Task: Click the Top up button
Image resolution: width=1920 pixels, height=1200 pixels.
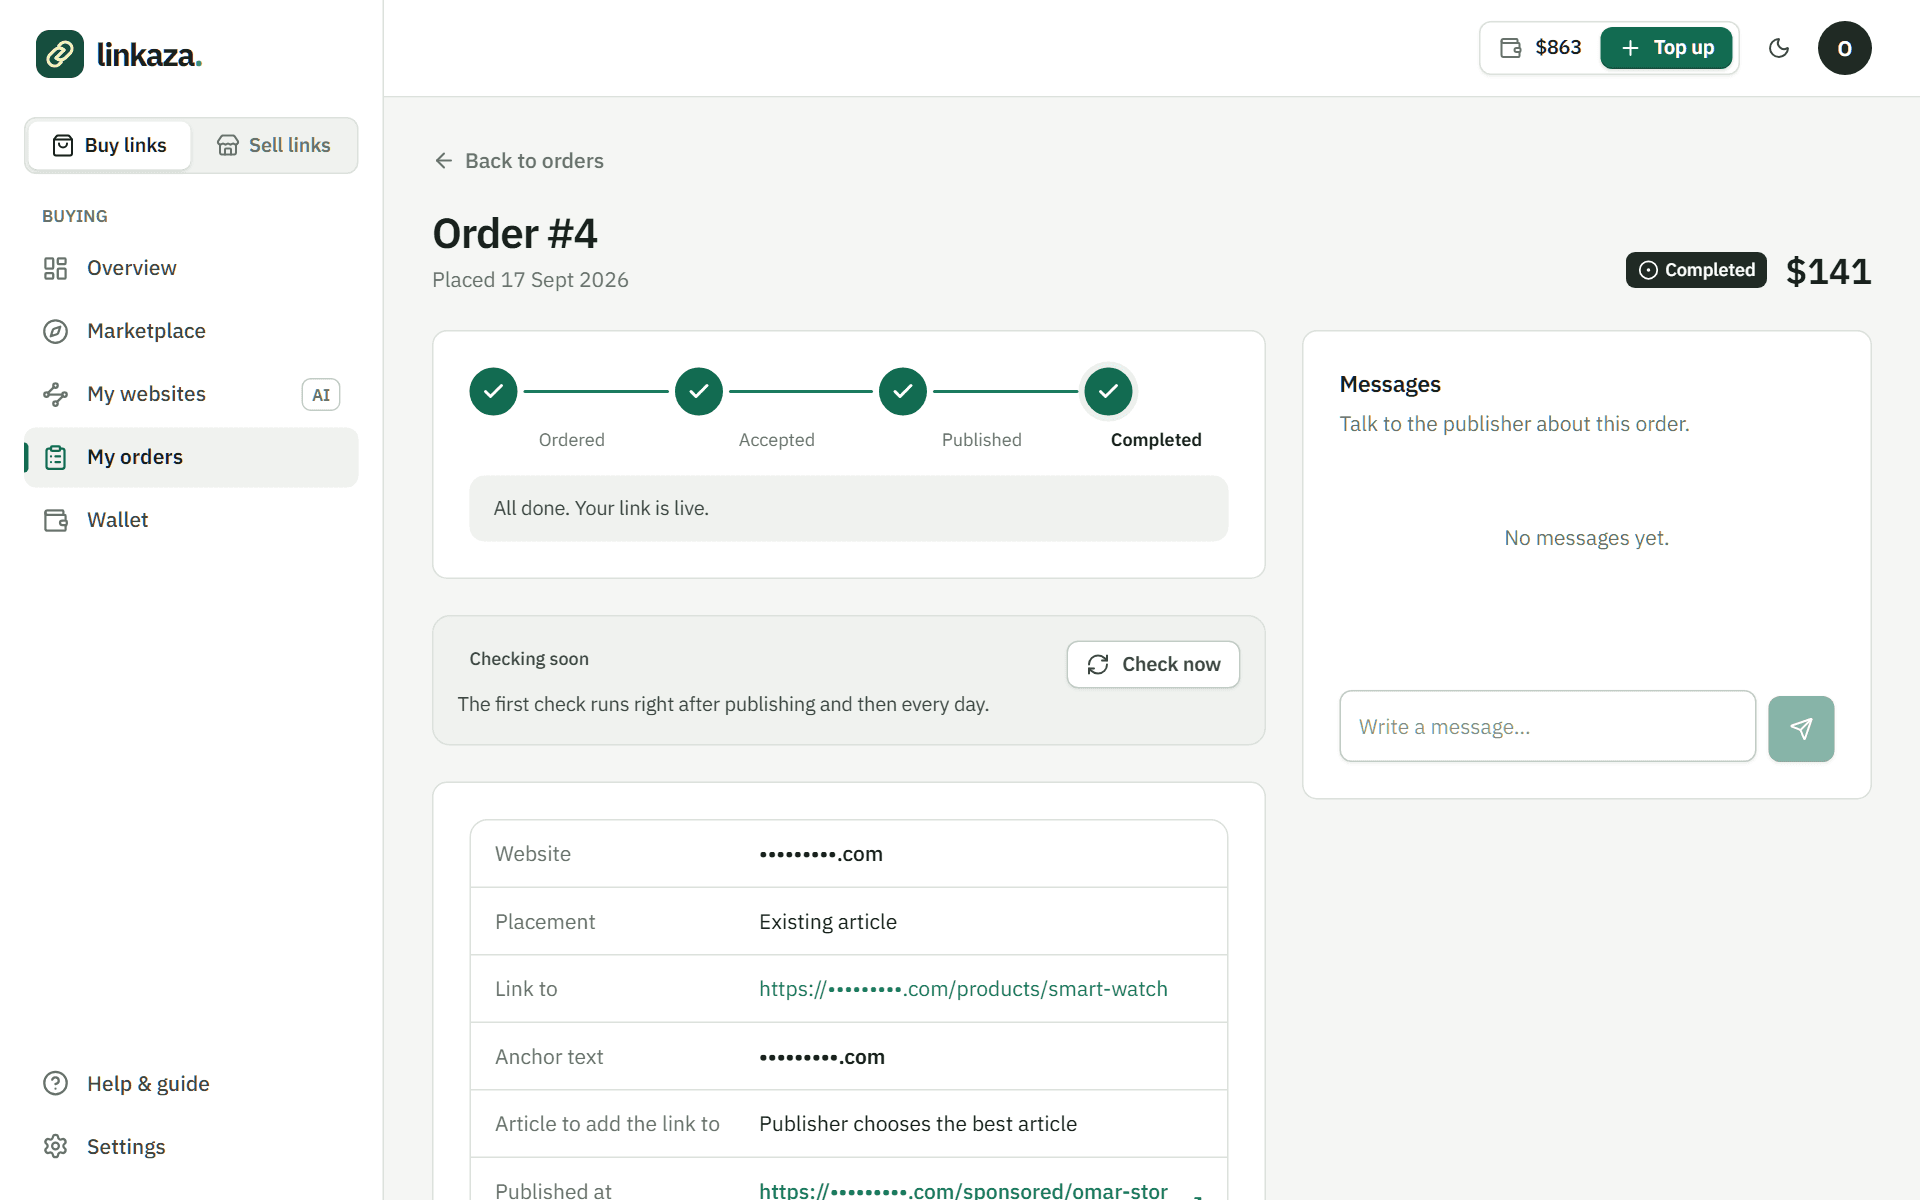Action: point(1666,48)
